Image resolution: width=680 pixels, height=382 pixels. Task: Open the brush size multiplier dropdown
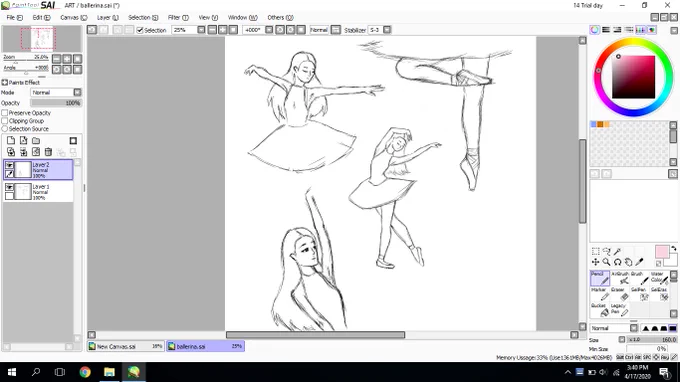click(622, 340)
